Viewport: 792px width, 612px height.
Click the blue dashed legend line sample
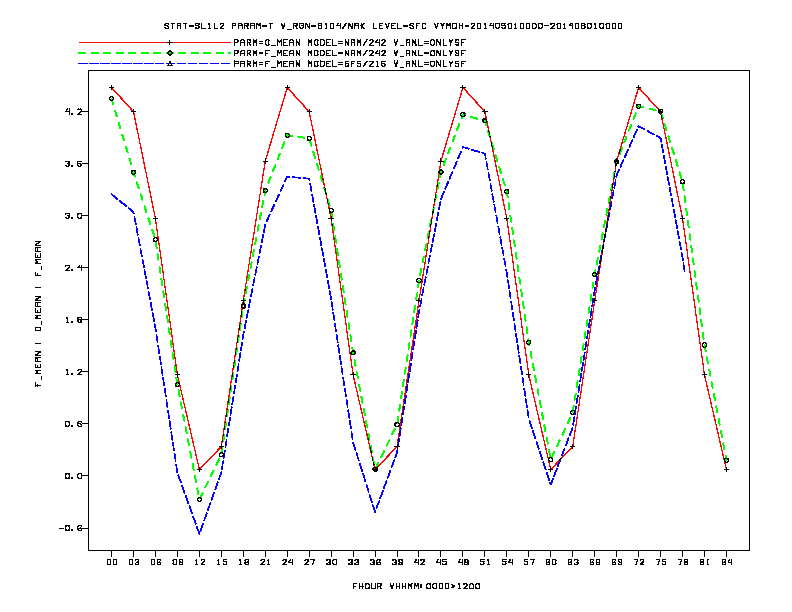[x=155, y=64]
